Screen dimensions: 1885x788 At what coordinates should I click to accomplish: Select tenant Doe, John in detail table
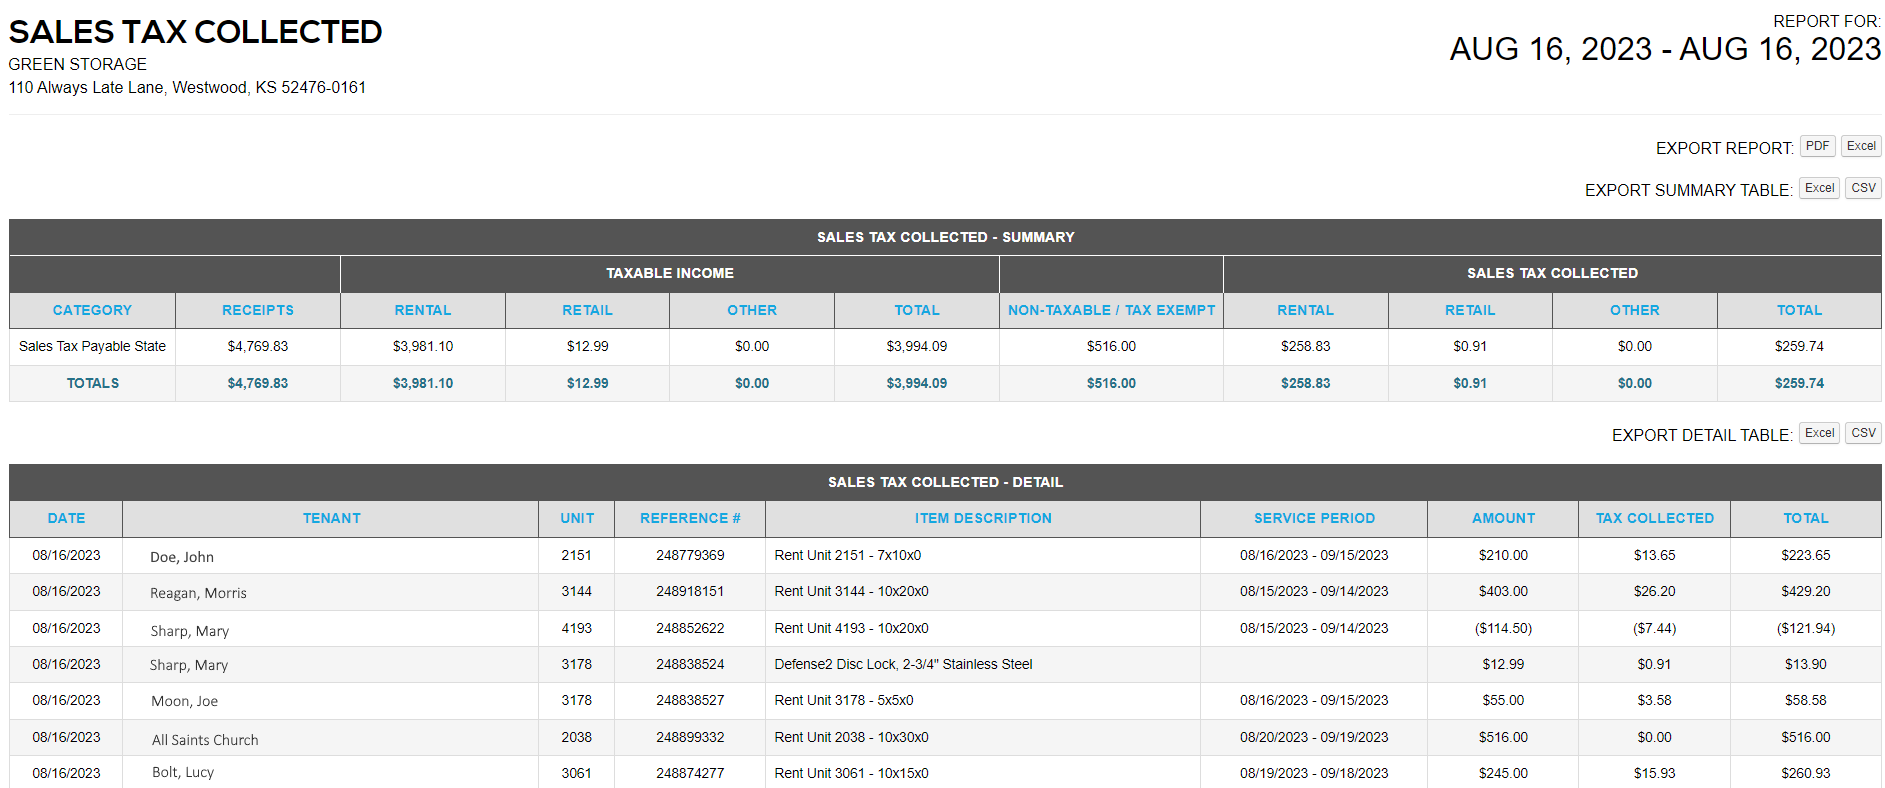coord(182,557)
